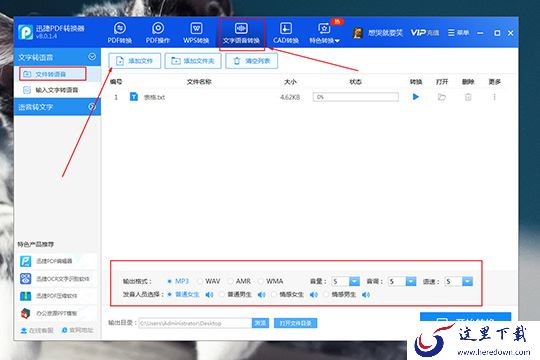The width and height of the screenshot is (540, 360).
Task: Open the PDF操作 tab icon
Action: tap(158, 28)
